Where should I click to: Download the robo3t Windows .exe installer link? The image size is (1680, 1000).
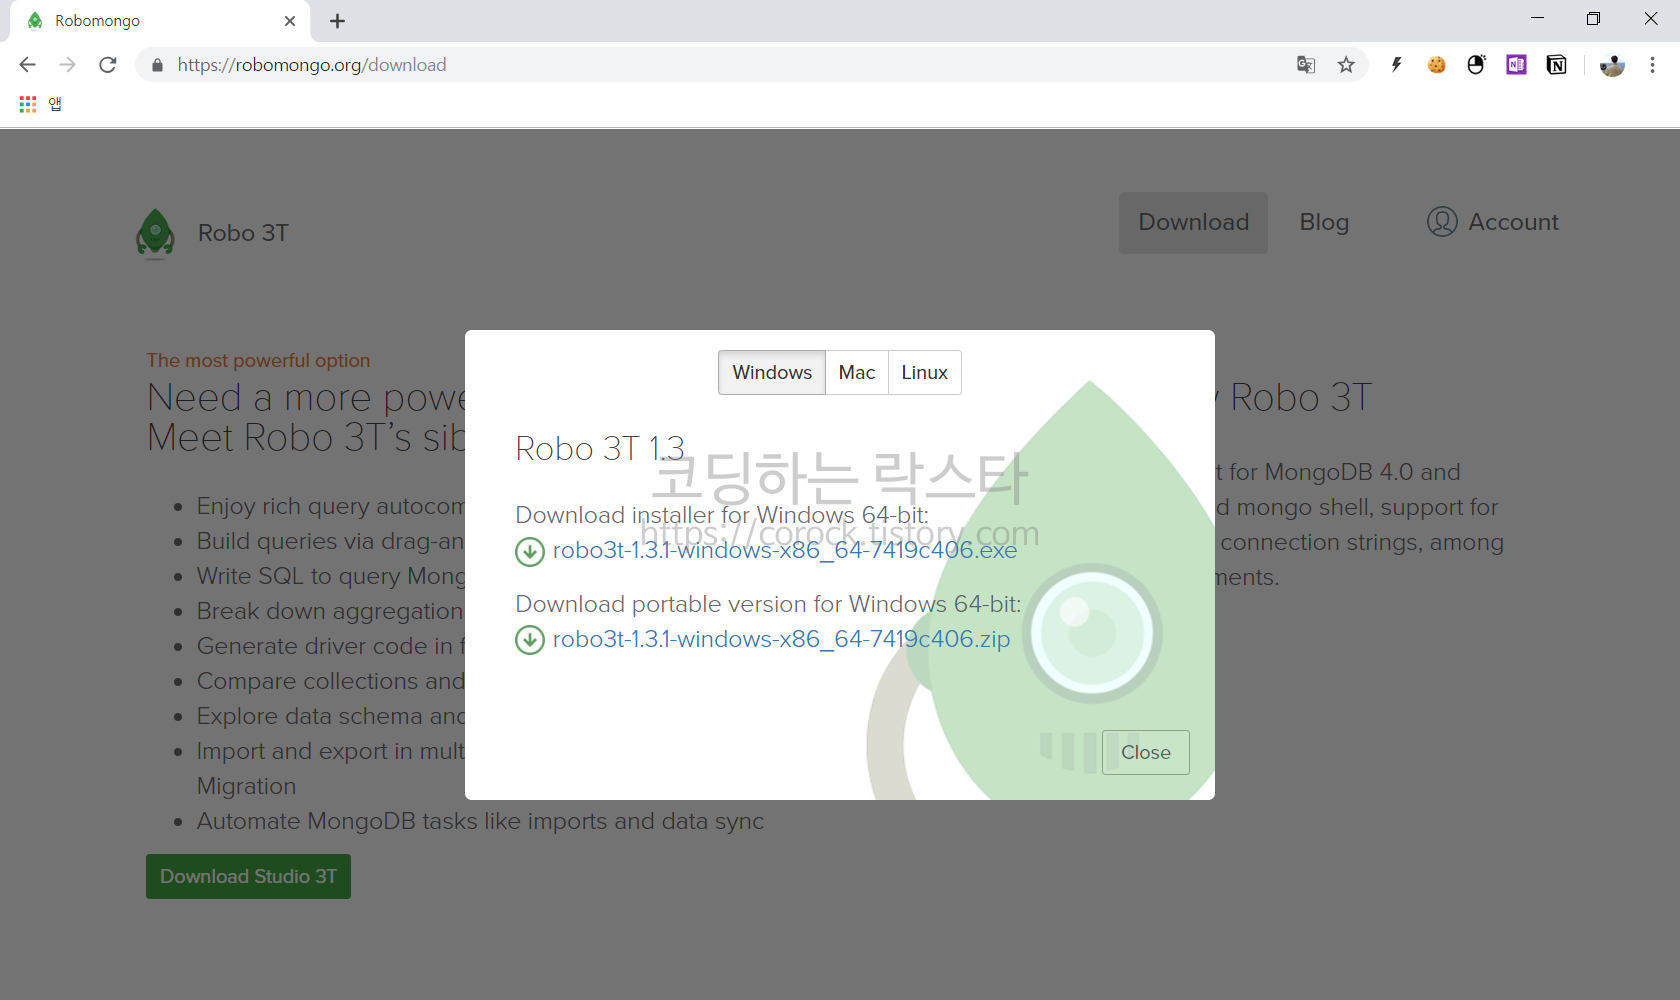tap(785, 550)
